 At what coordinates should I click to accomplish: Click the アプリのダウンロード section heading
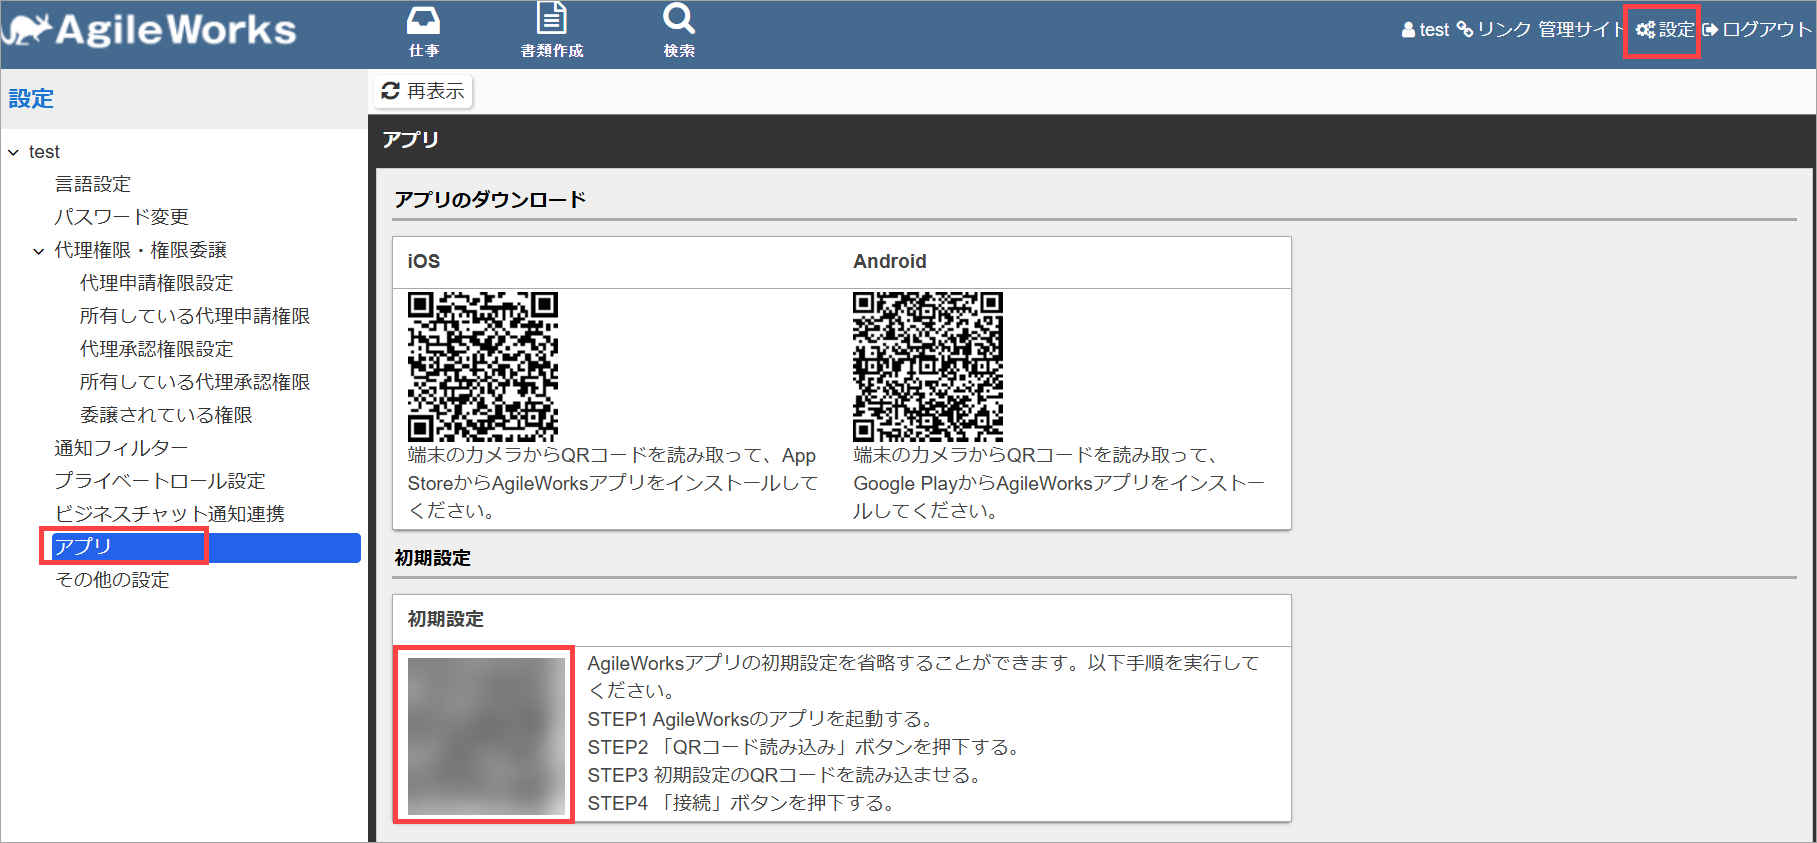point(490,200)
